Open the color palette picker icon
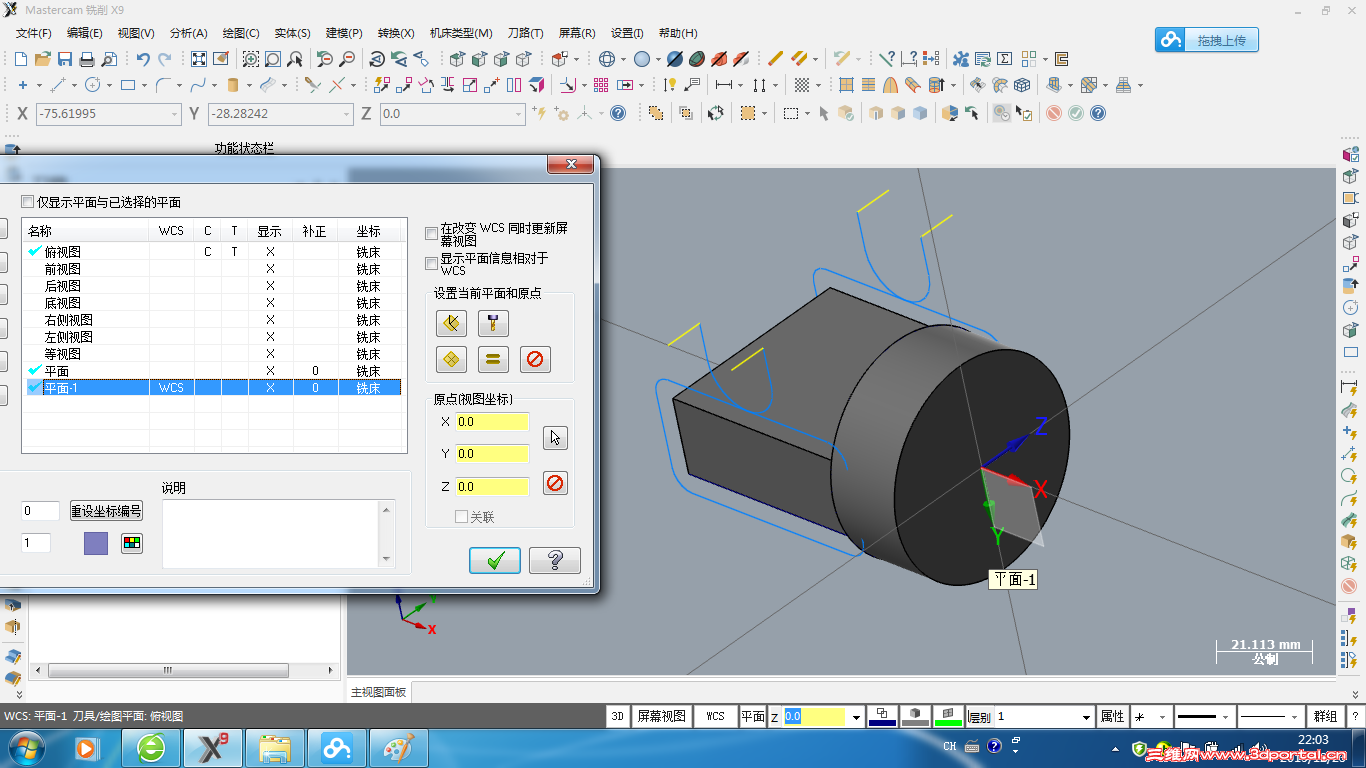This screenshot has height=768, width=1366. (x=132, y=543)
